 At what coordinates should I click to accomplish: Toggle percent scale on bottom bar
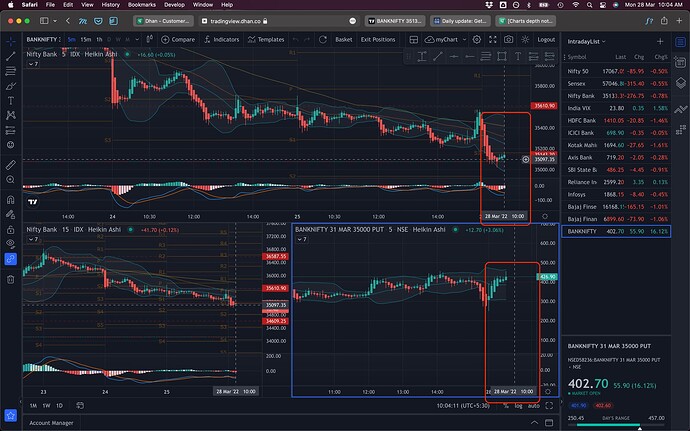click(506, 405)
